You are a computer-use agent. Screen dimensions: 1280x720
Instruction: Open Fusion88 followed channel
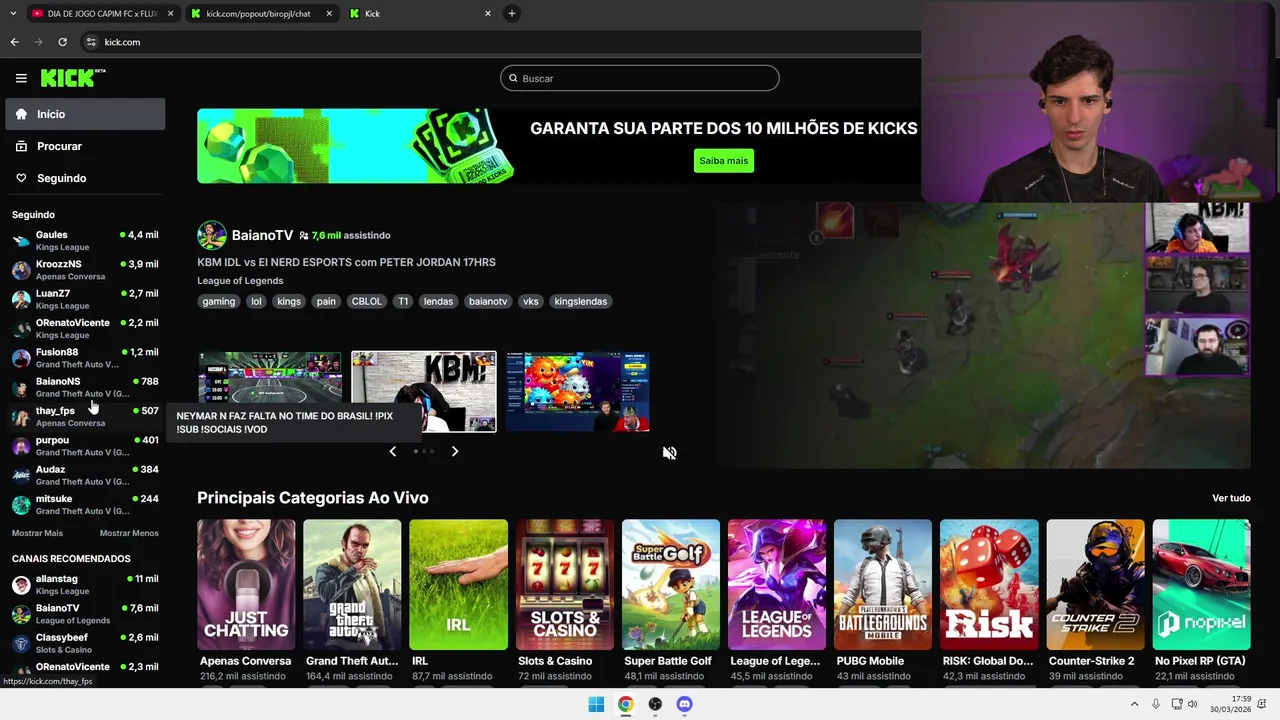pos(85,358)
